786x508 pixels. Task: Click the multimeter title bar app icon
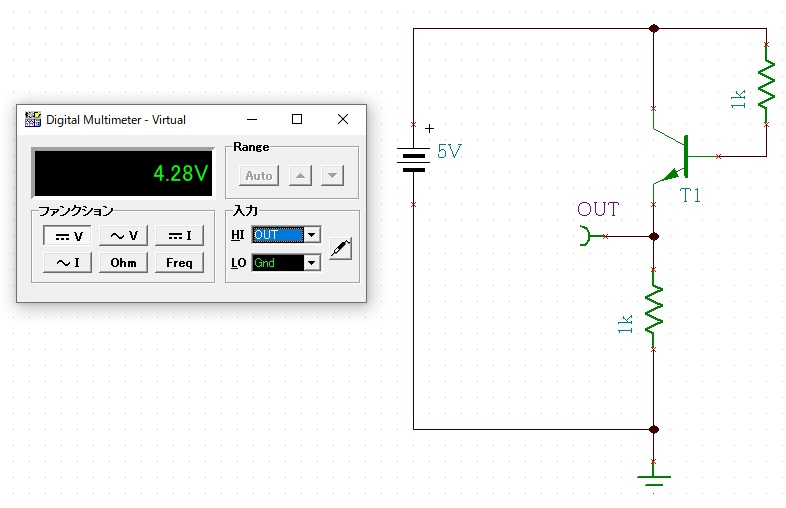pos(33,119)
